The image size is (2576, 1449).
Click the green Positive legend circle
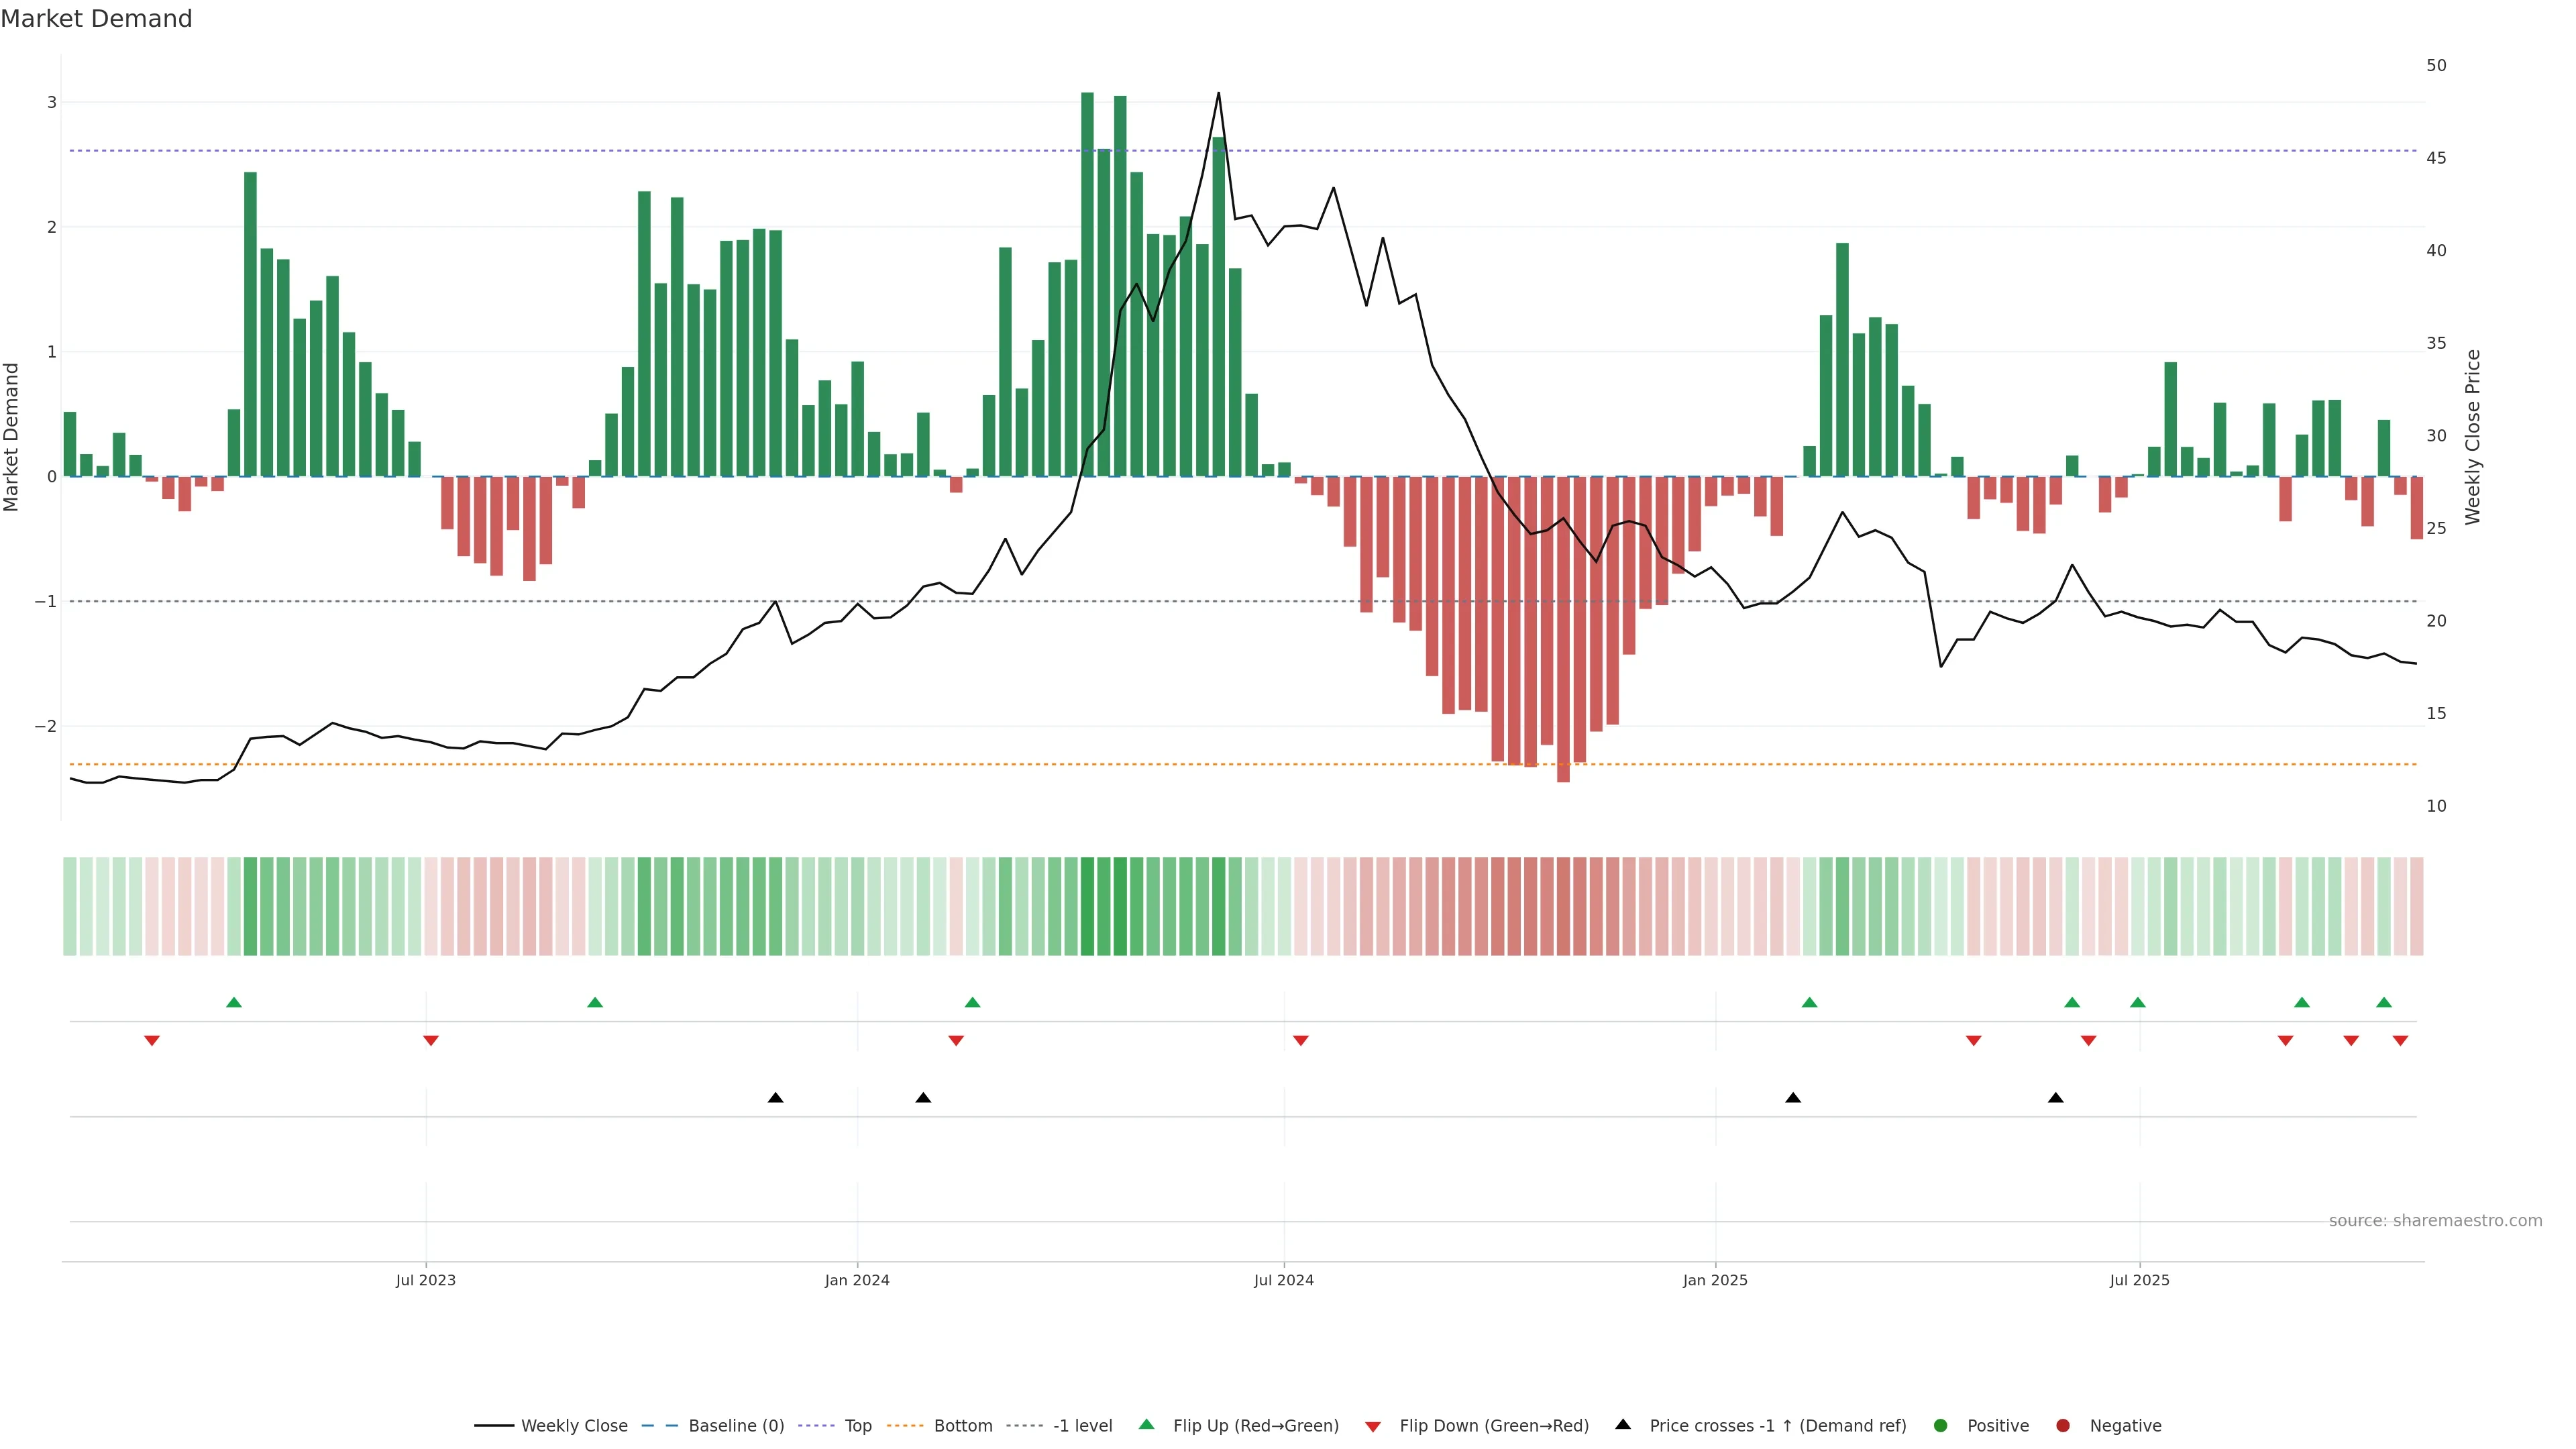(1941, 1425)
